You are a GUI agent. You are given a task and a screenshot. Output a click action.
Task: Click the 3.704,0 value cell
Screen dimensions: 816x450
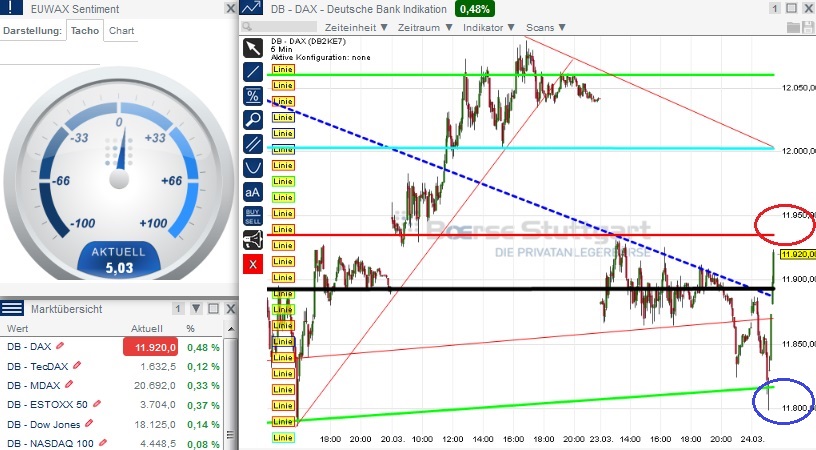tap(158, 405)
